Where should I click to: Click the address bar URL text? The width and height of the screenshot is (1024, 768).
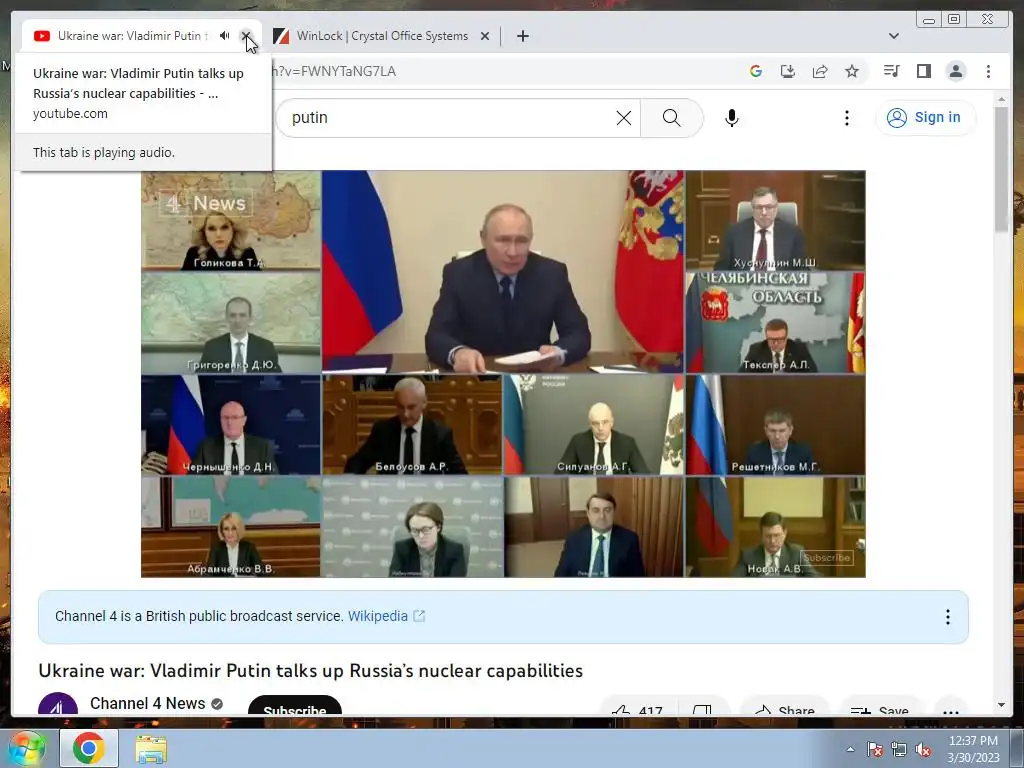(x=334, y=71)
